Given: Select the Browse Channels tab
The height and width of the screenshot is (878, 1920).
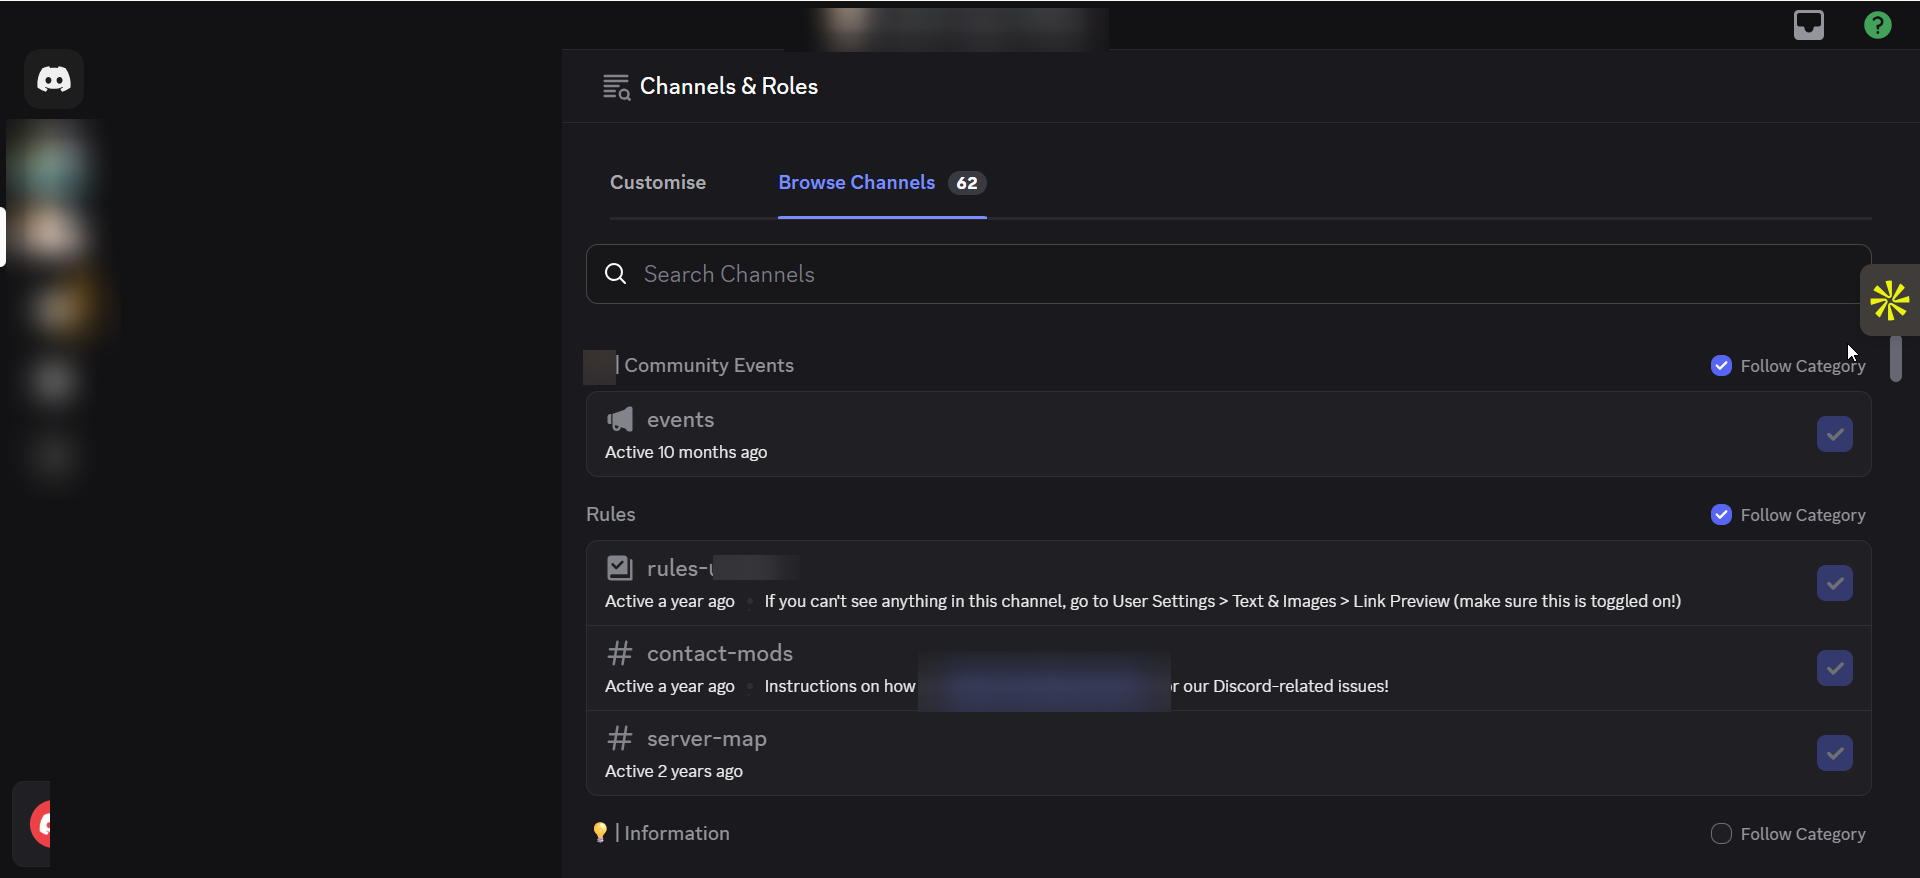Looking at the screenshot, I should point(857,183).
